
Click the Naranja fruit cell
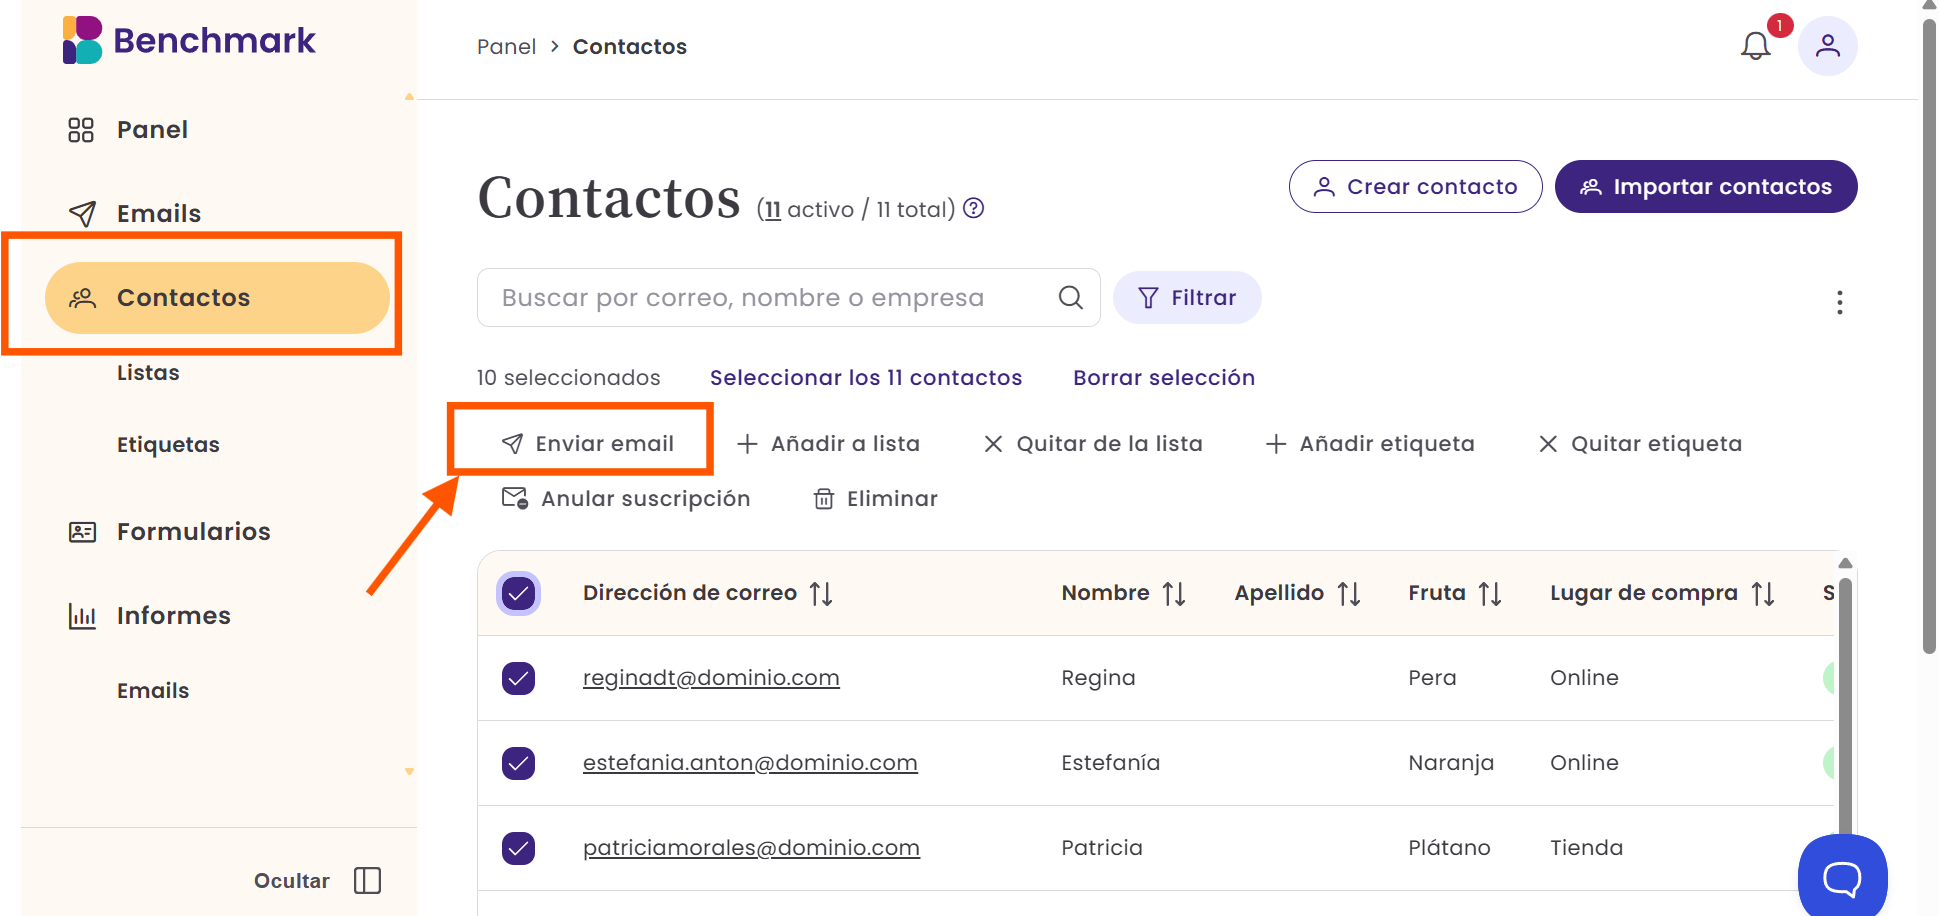click(1451, 763)
